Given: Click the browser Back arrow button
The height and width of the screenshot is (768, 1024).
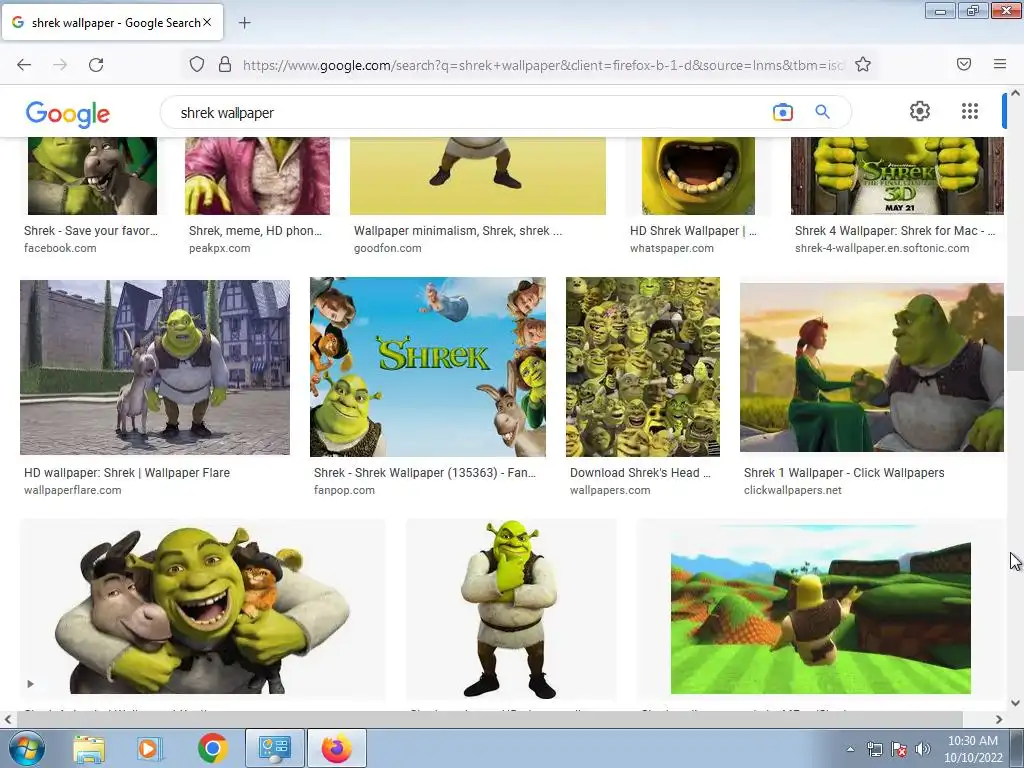Looking at the screenshot, I should tap(24, 65).
